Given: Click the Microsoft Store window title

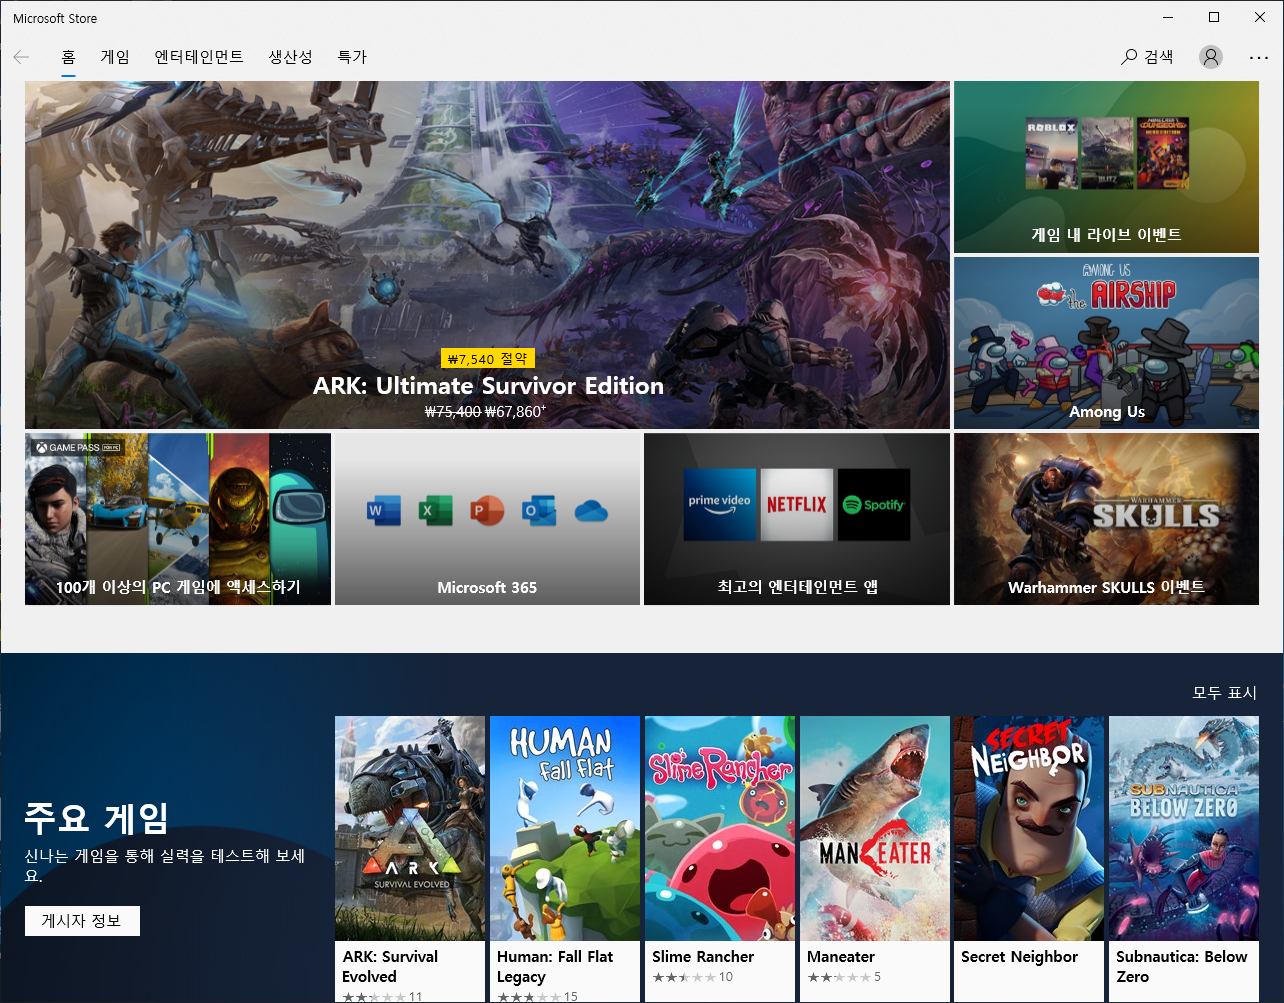Looking at the screenshot, I should tap(55, 18).
